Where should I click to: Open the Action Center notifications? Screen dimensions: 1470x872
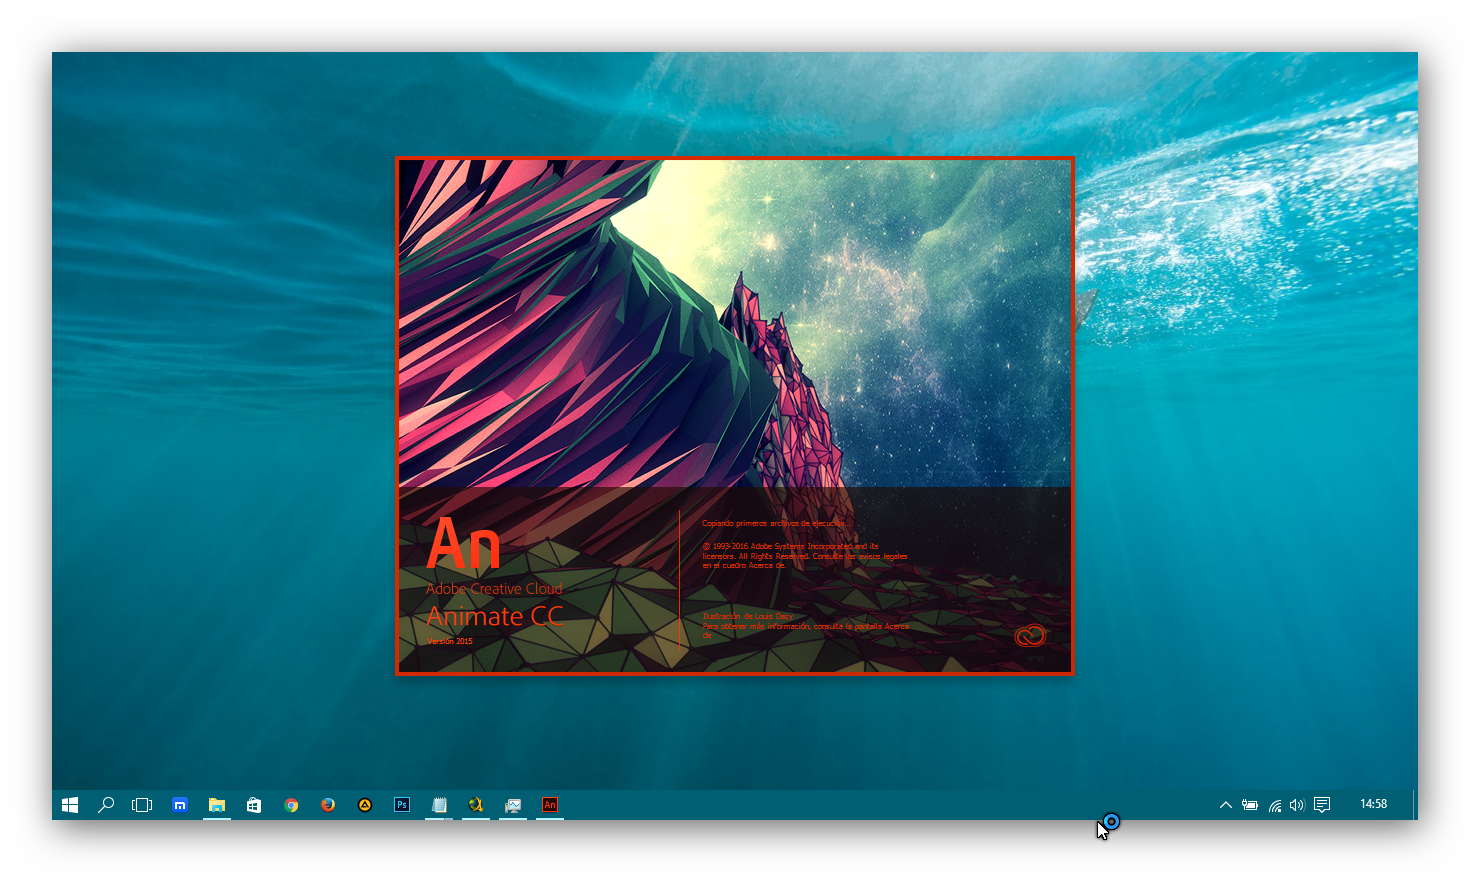click(x=1322, y=805)
